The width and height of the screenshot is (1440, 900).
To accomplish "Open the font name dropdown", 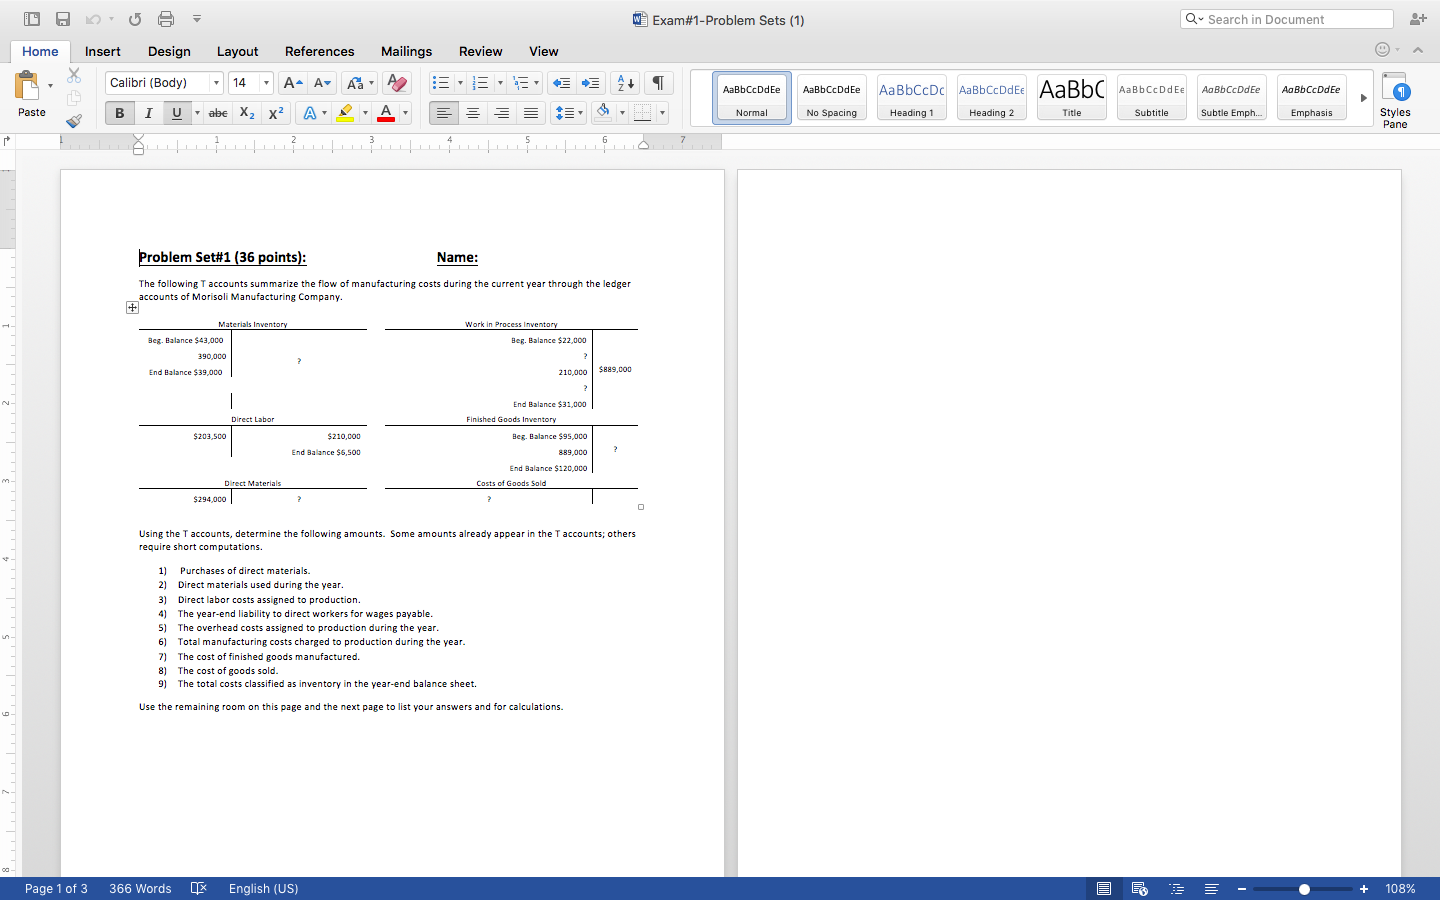I will click(216, 82).
